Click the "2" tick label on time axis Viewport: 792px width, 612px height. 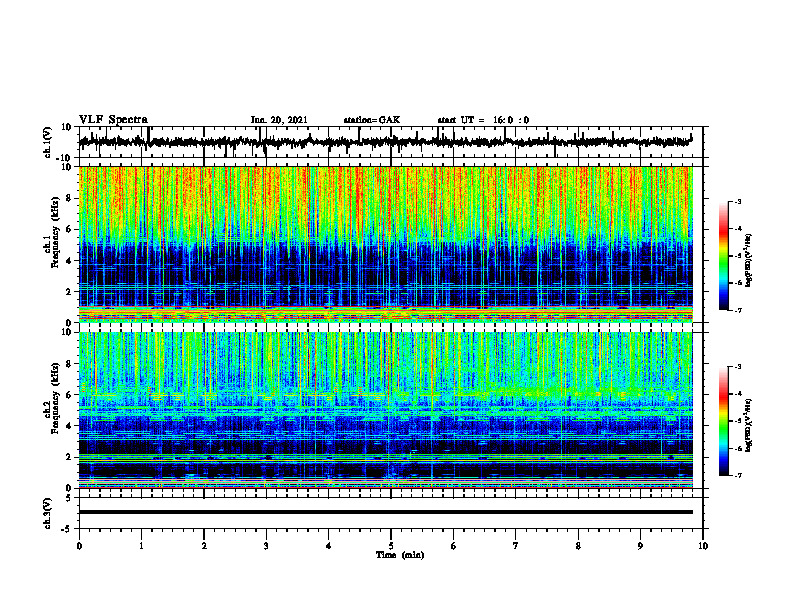tap(204, 546)
